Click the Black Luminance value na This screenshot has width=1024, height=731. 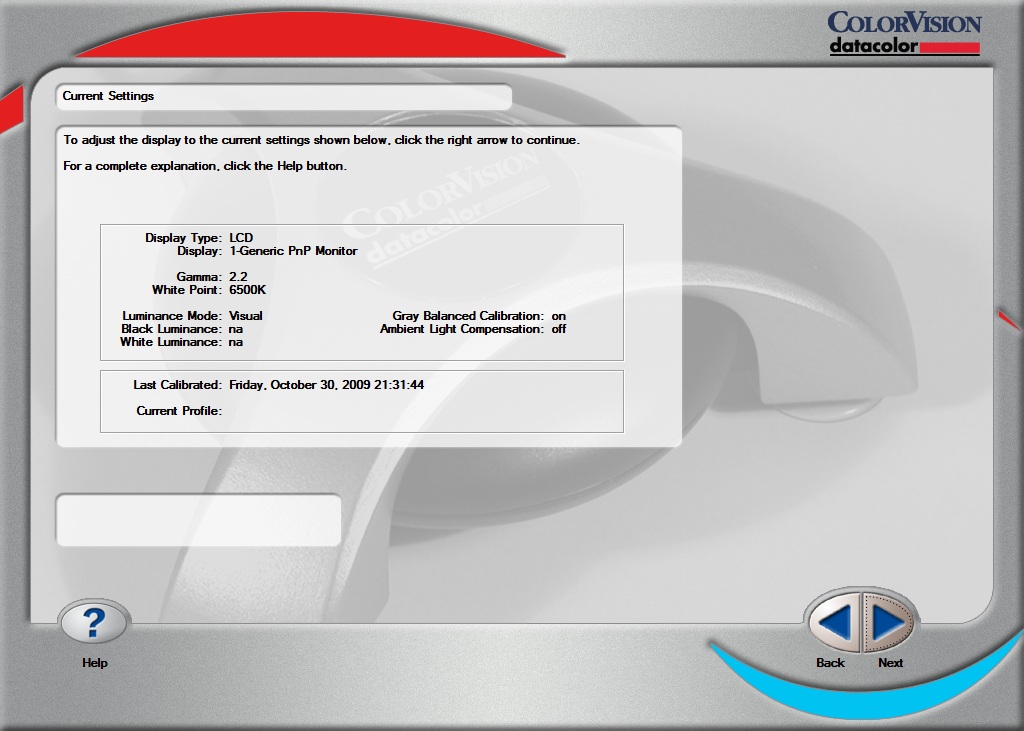click(236, 329)
